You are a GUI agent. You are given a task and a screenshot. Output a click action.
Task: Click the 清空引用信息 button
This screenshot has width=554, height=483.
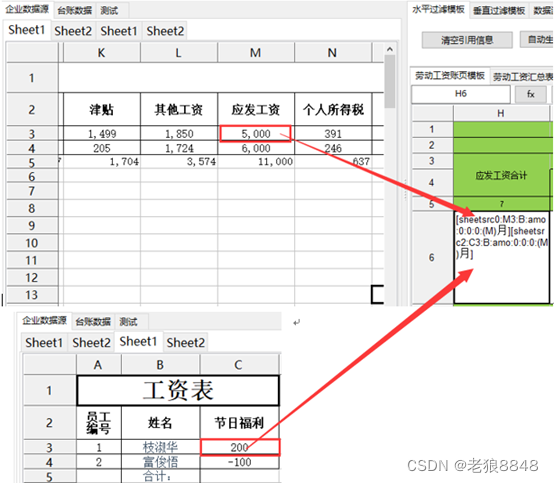pos(467,40)
